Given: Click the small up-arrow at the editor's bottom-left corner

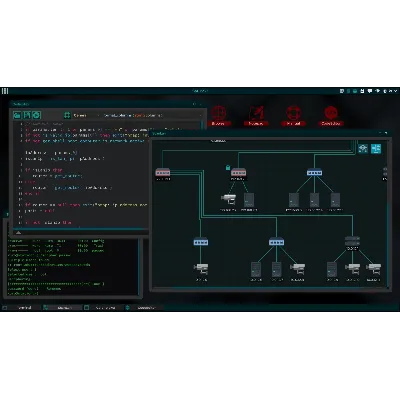Looking at the screenshot, I should pos(18,233).
